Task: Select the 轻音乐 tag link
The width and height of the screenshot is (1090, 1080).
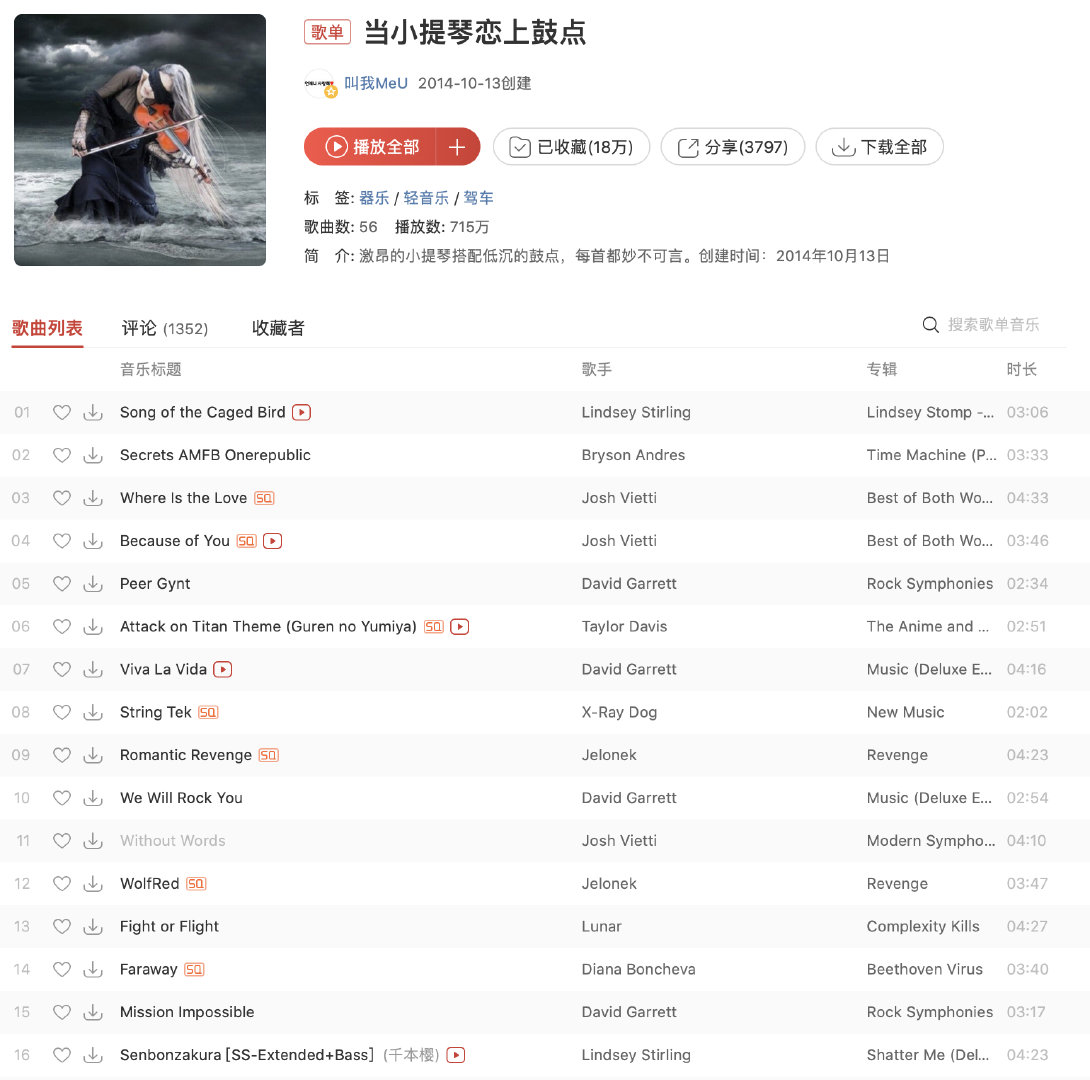Action: tap(426, 198)
